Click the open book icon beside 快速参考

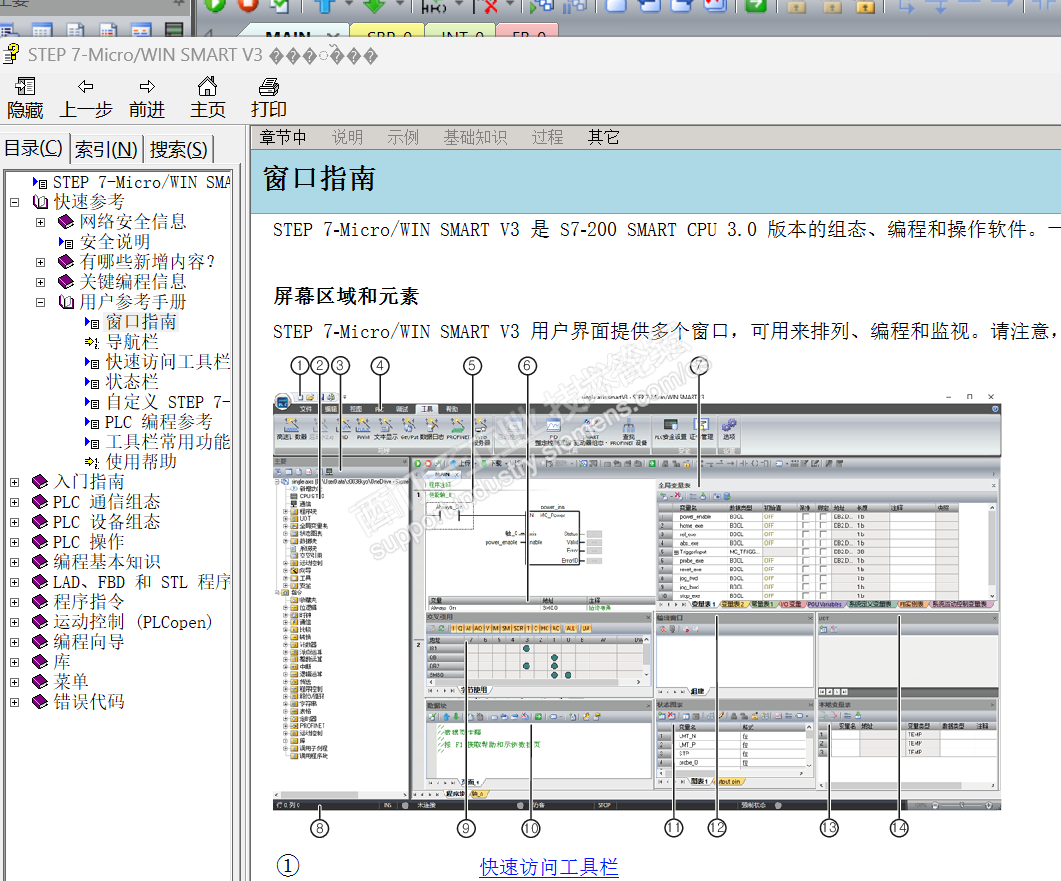pyautogui.click(x=41, y=202)
